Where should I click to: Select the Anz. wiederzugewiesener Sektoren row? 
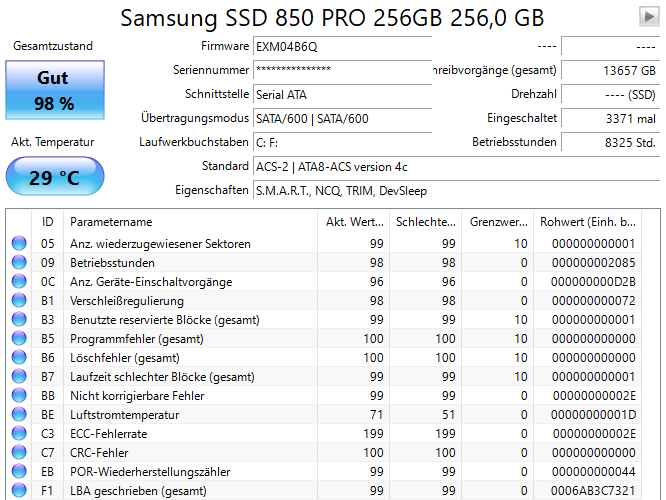pyautogui.click(x=324, y=243)
